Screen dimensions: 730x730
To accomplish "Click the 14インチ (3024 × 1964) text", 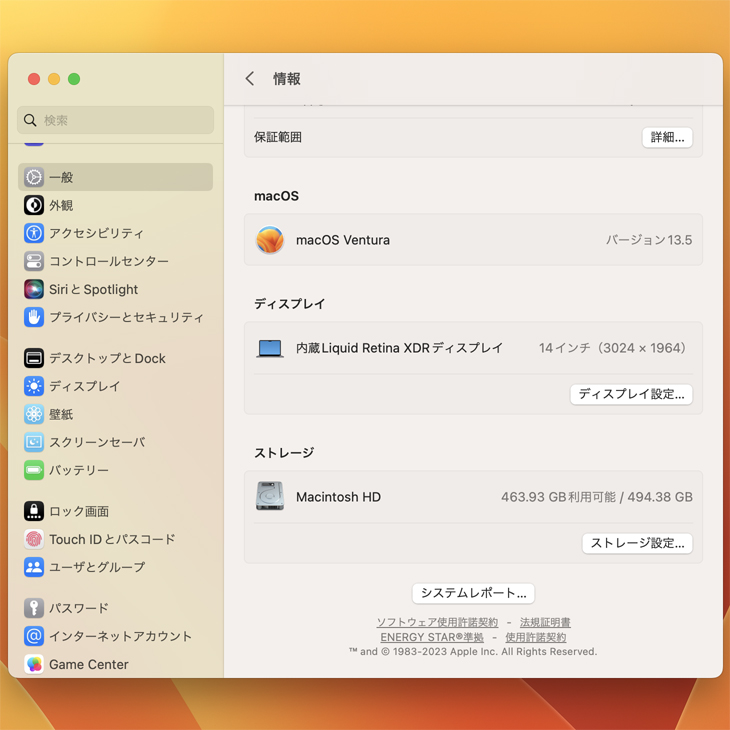I will pyautogui.click(x=612, y=348).
